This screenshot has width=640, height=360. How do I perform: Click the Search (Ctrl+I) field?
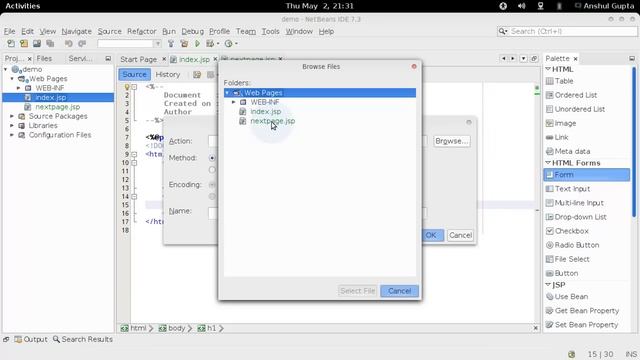(568, 31)
